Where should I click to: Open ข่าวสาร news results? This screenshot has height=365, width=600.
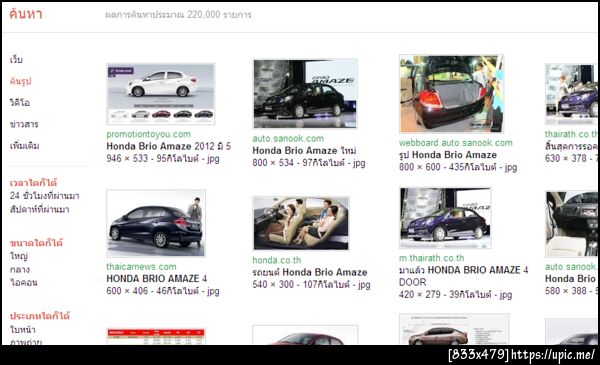coord(24,124)
